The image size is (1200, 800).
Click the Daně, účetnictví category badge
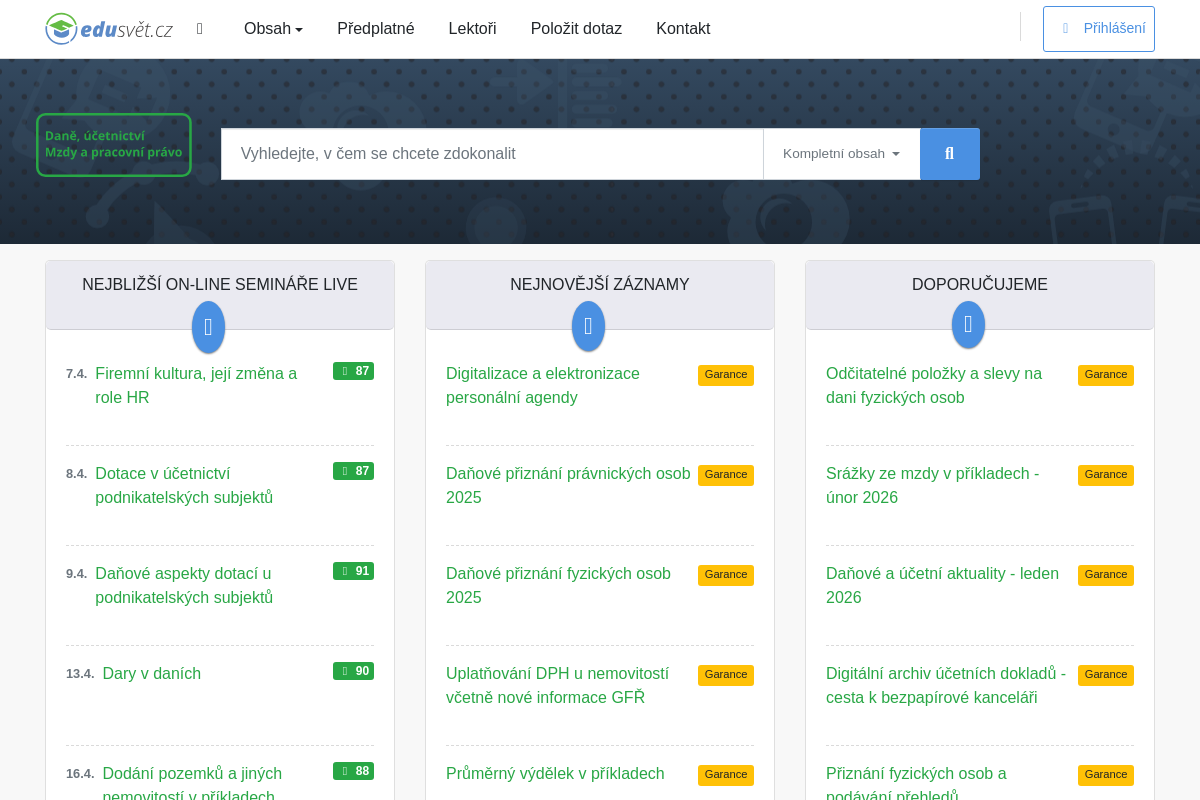[114, 145]
